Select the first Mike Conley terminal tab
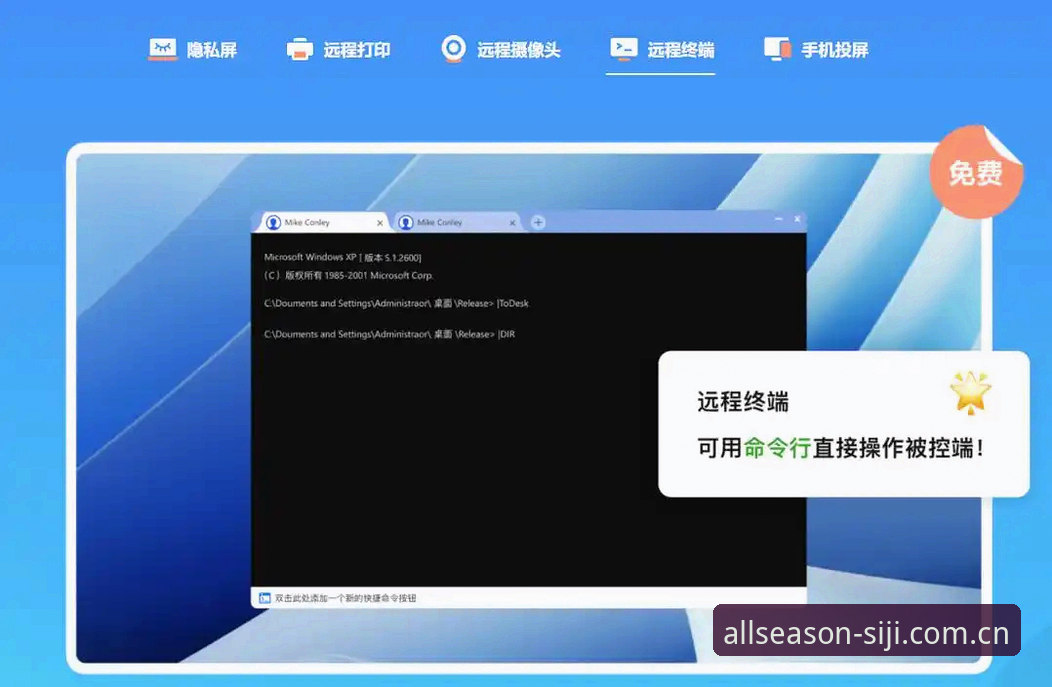This screenshot has height=687, width=1052. pos(324,222)
